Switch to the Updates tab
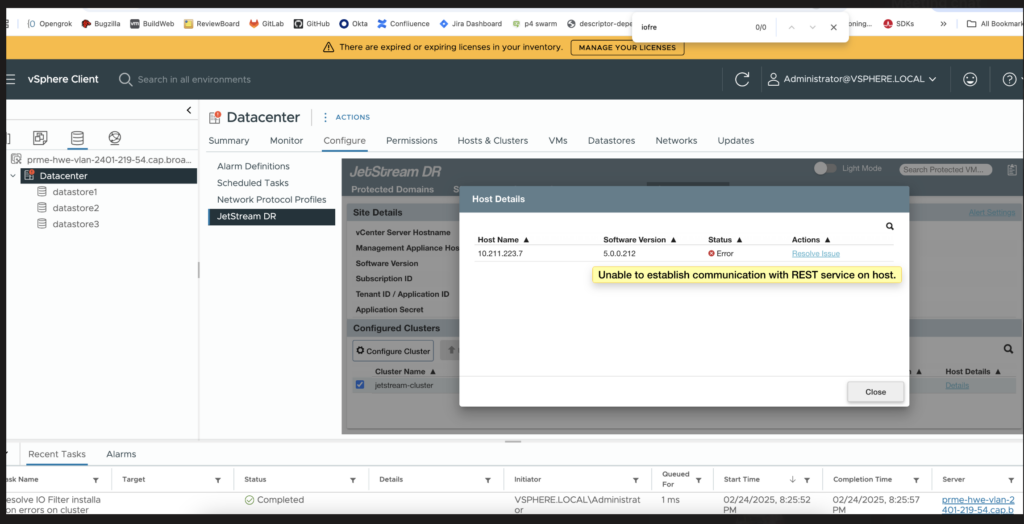Screen dimensions: 1024x524 736,140
